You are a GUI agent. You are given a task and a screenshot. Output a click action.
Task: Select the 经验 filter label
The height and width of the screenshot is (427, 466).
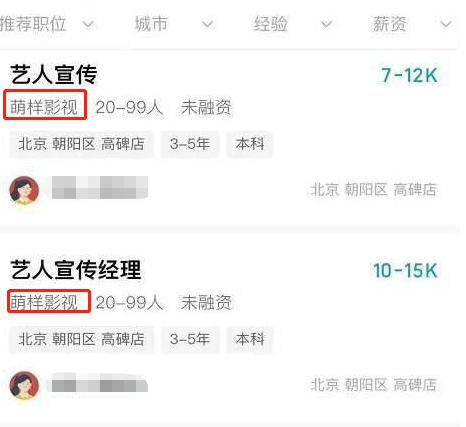click(271, 24)
